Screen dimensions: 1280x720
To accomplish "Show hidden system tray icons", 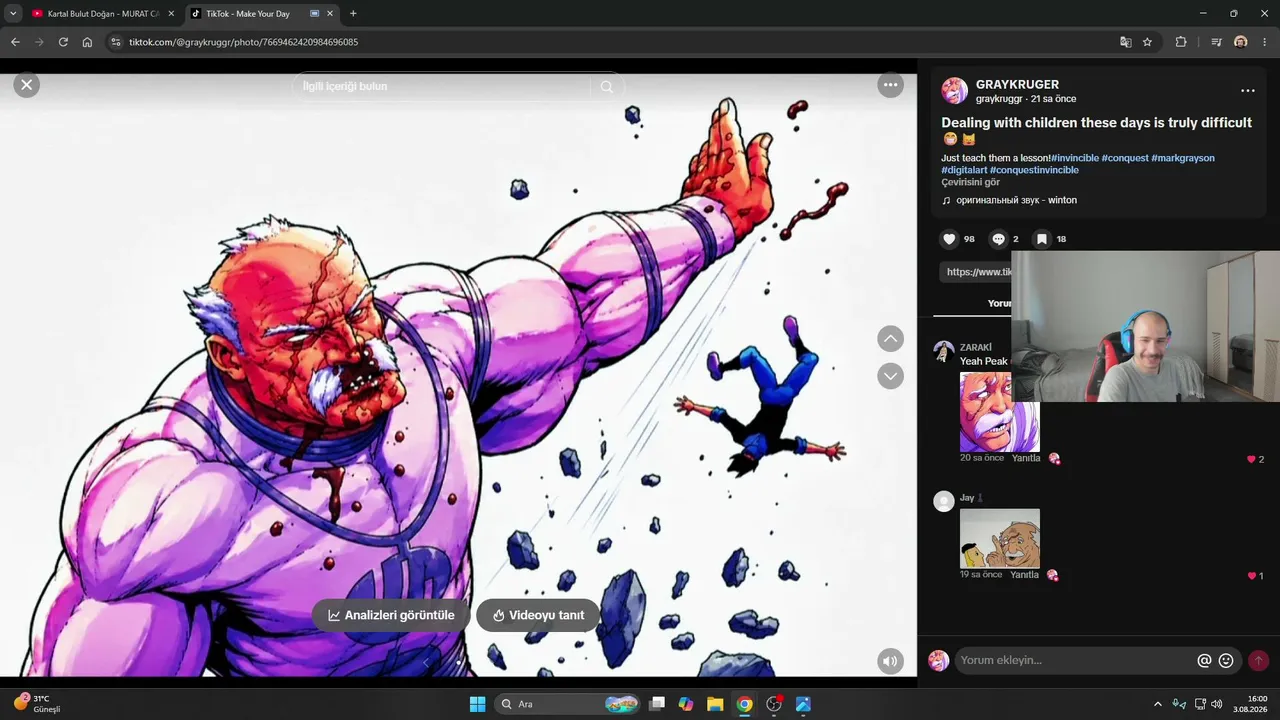I will point(1158,704).
